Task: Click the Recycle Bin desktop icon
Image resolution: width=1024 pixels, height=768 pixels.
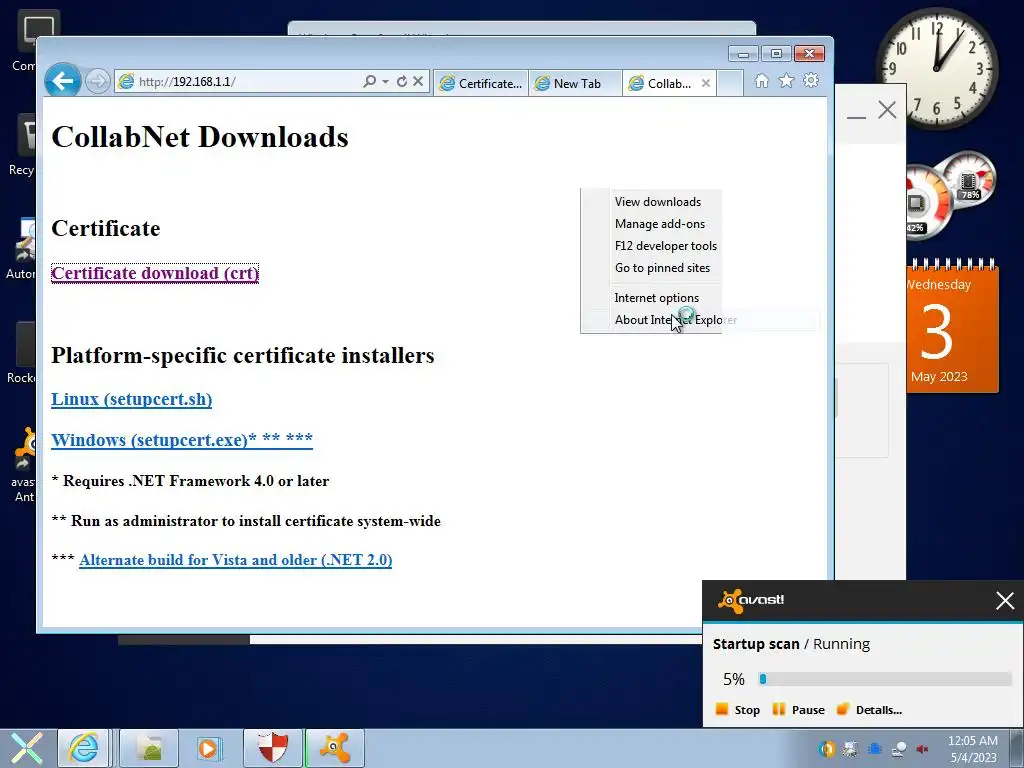Action: click(x=23, y=145)
